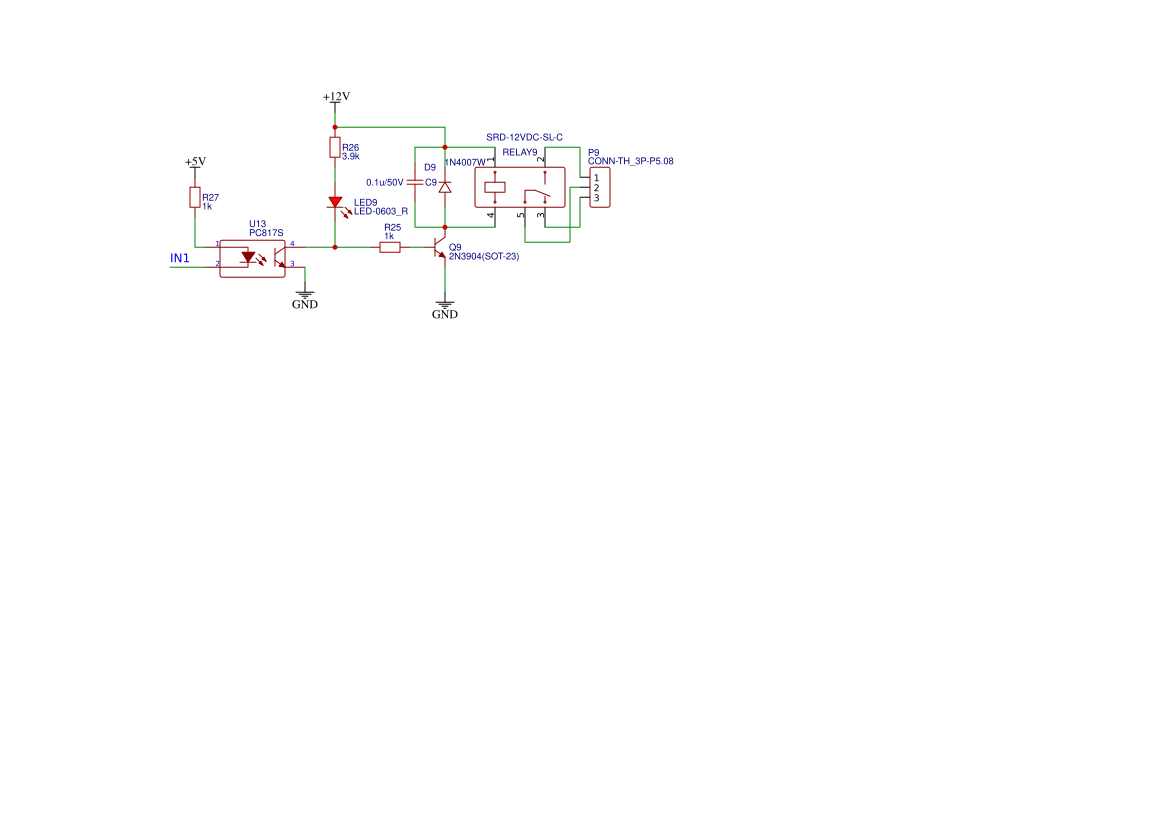Select the GND symbol under the optocoupler
The width and height of the screenshot is (1169, 828).
click(305, 300)
